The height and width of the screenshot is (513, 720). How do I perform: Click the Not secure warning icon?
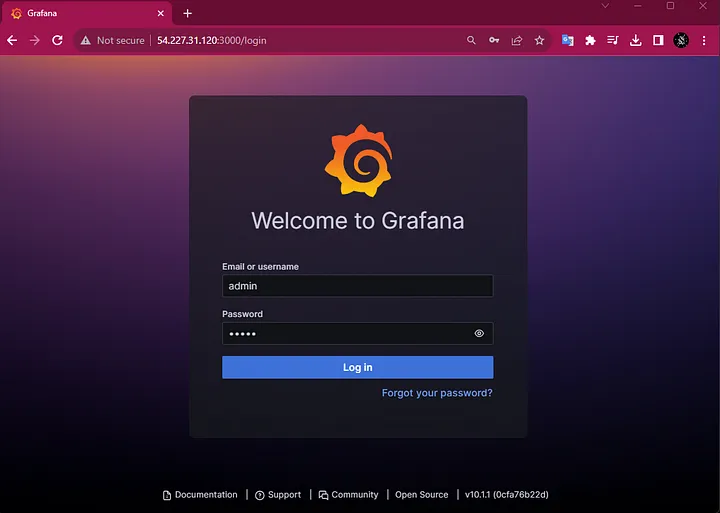tap(85, 40)
